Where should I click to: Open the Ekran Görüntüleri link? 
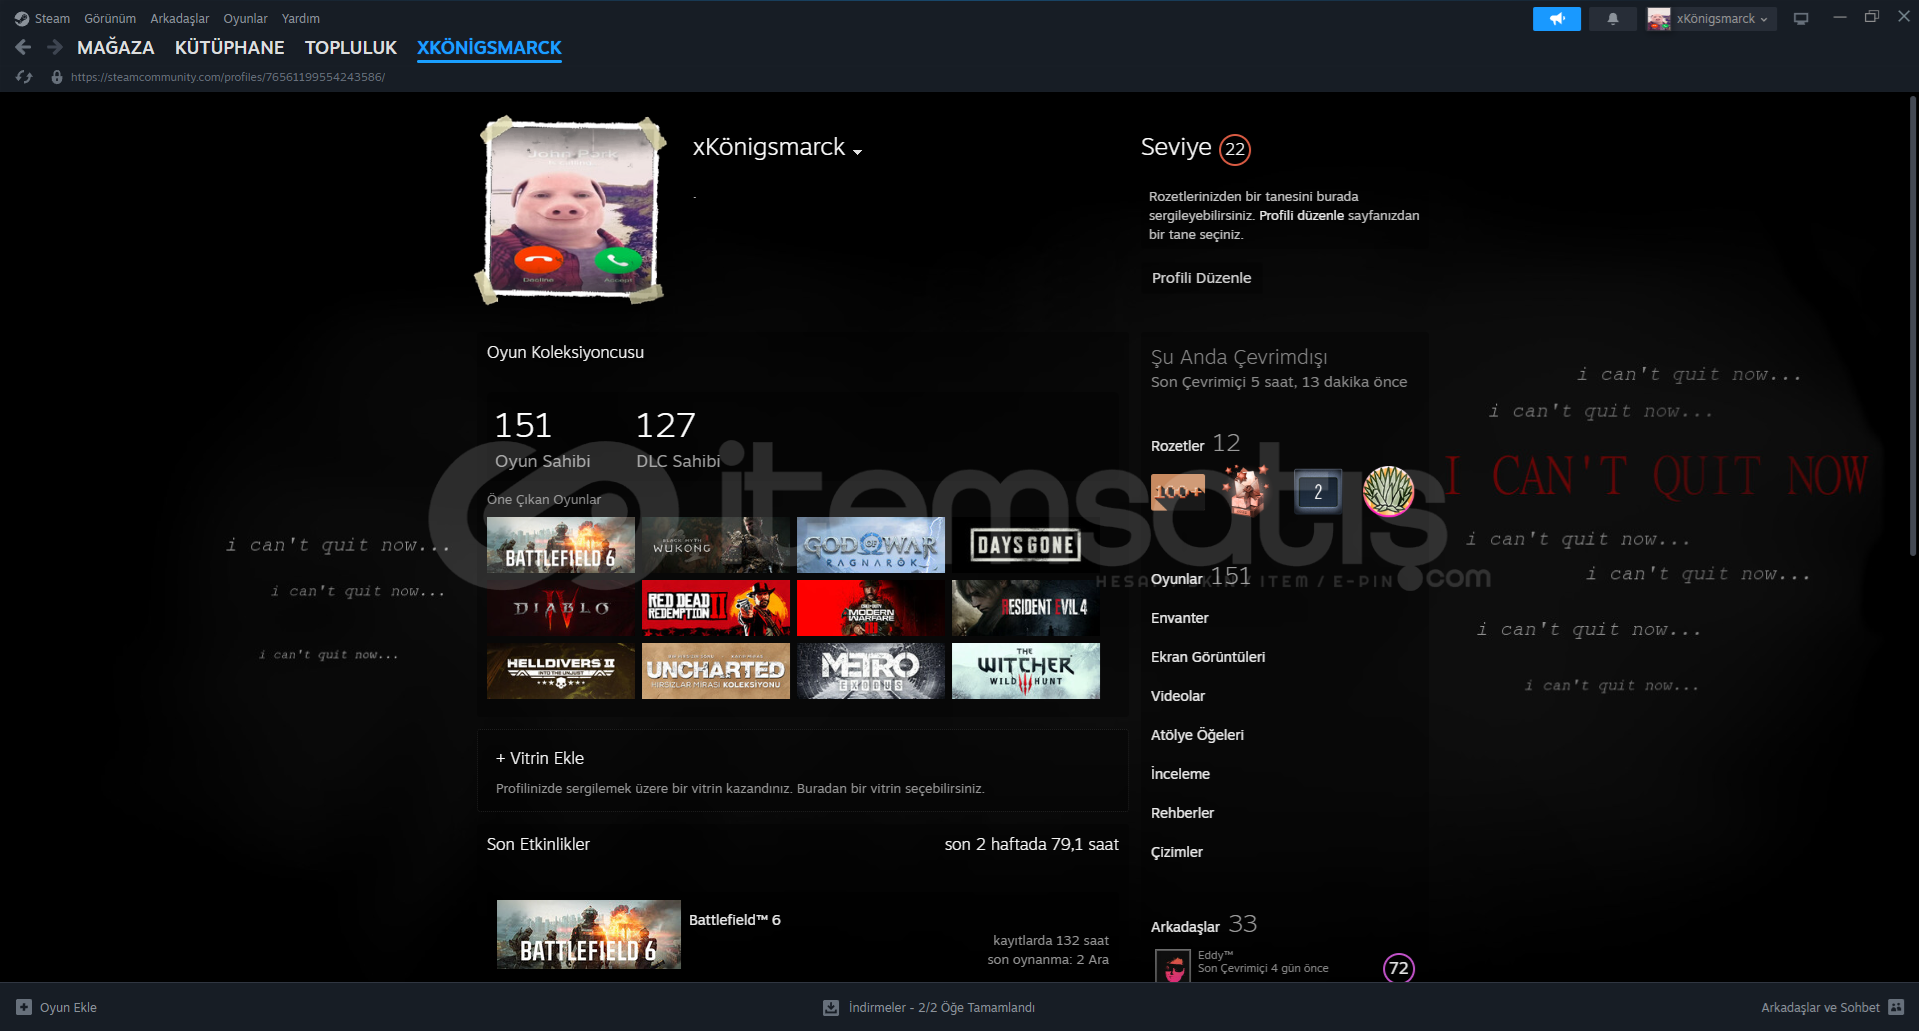(x=1208, y=657)
